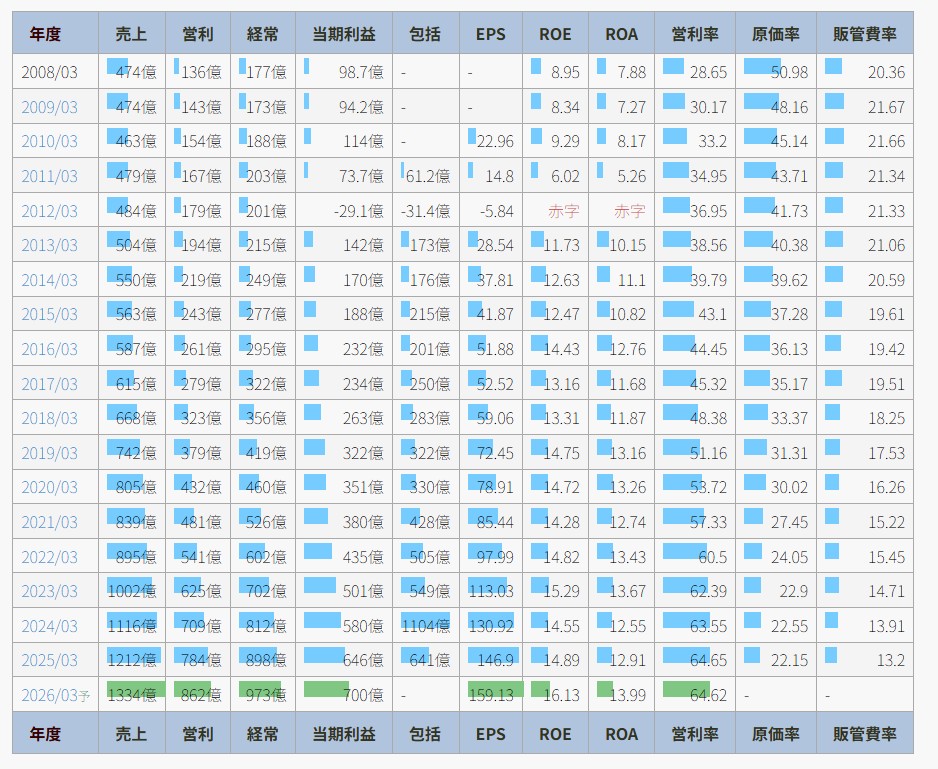Image resolution: width=938 pixels, height=769 pixels.
Task: Select the 2008/03 year cell
Action: (55, 72)
